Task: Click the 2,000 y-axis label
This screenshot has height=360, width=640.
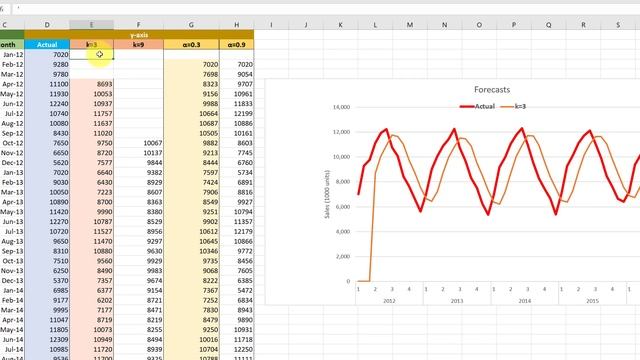Action: [x=343, y=256]
